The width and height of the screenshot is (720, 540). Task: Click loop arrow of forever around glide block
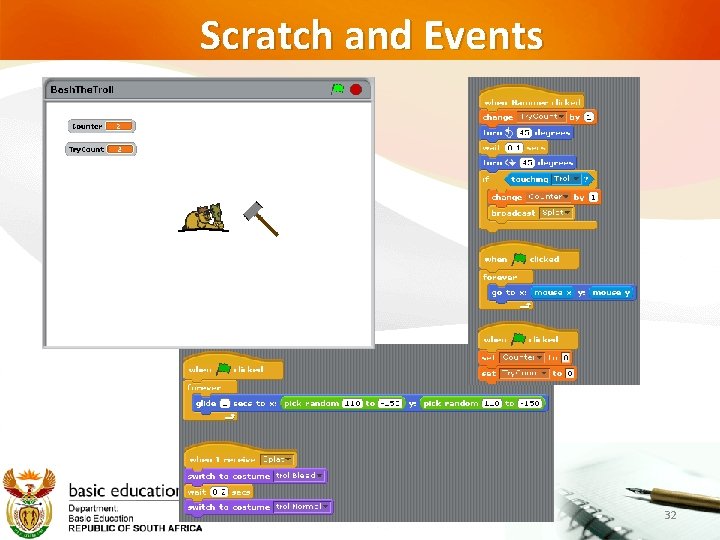coord(230,416)
